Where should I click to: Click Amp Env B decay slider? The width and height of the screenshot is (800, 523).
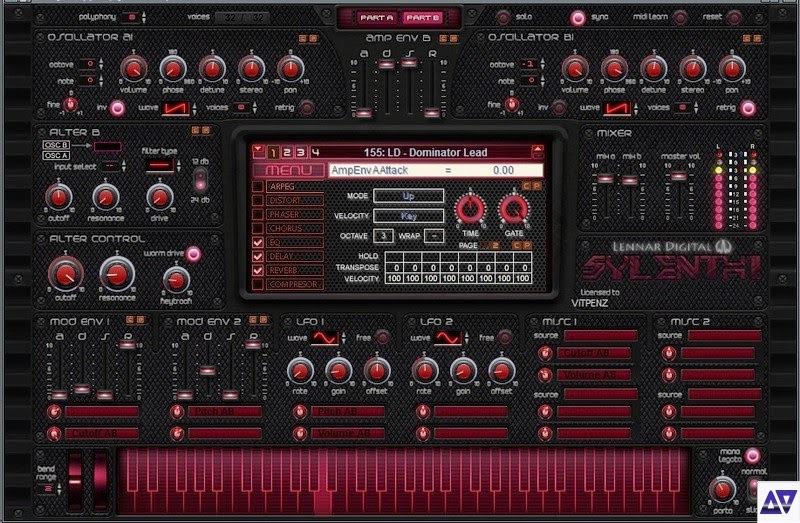point(386,64)
